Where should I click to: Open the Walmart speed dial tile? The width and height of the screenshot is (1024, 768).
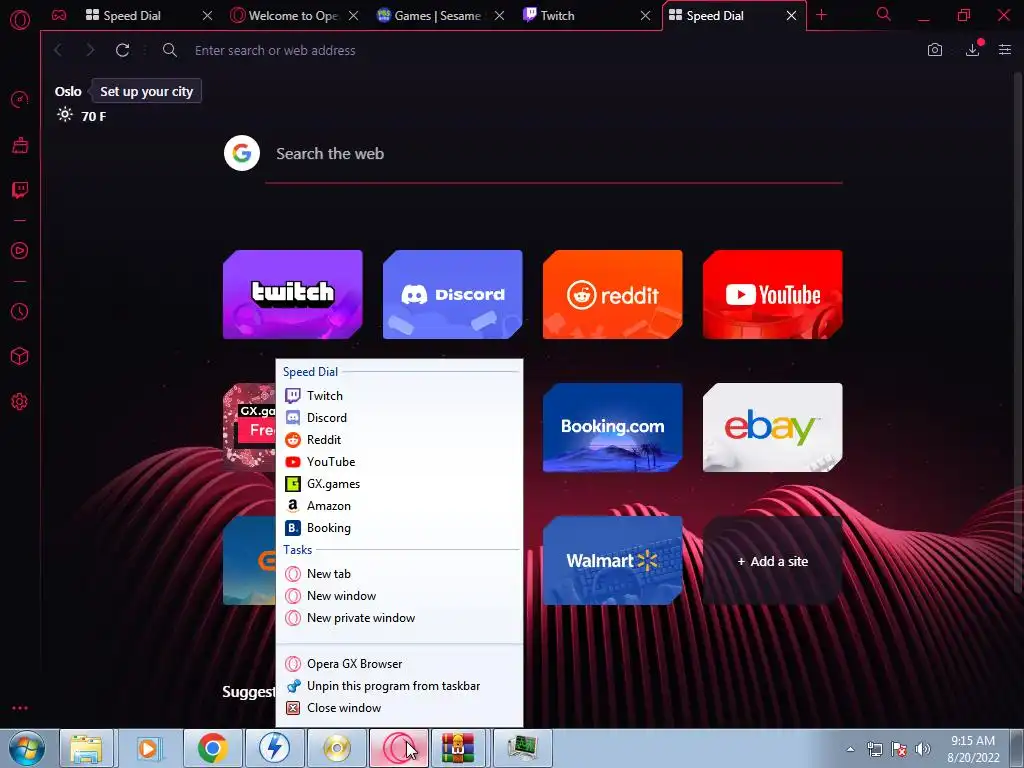click(613, 561)
